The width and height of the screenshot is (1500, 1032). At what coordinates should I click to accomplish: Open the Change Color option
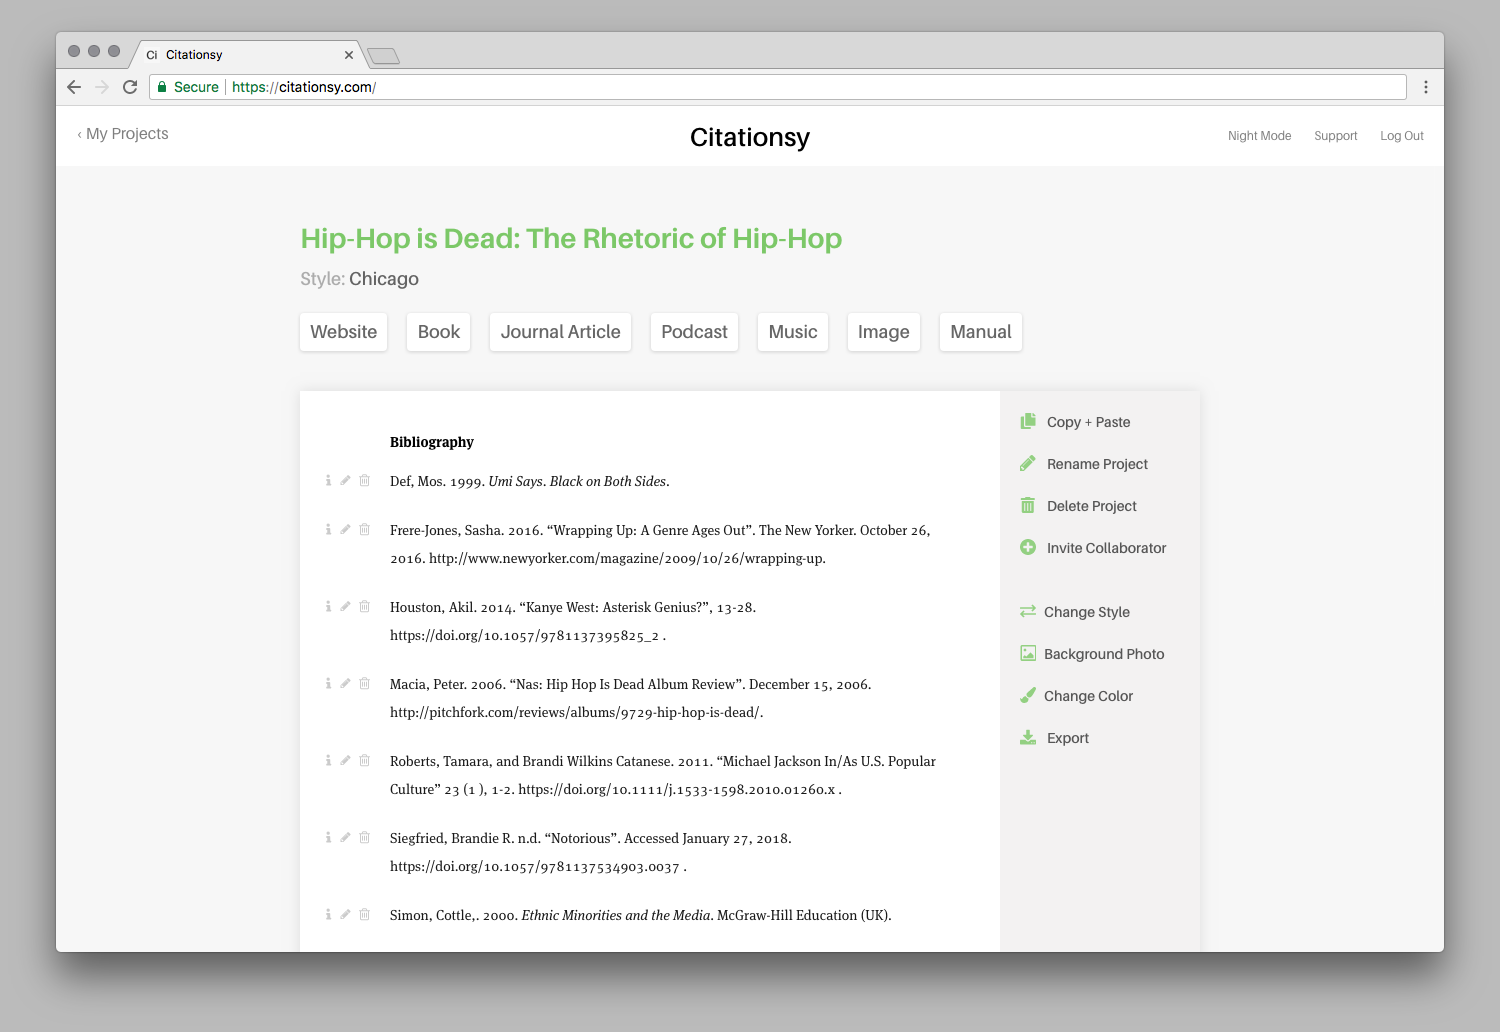pyautogui.click(x=1088, y=696)
